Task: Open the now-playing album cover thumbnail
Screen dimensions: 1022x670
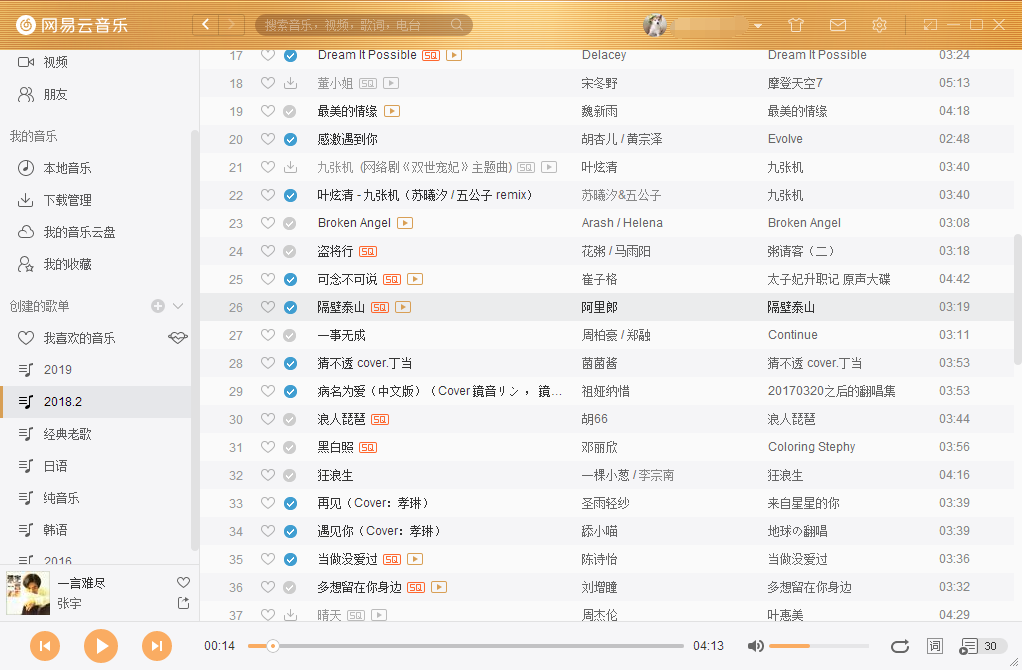Action: click(28, 593)
